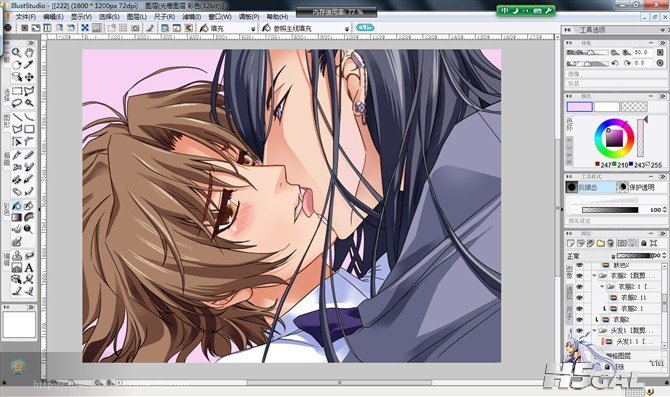Select the pink foreground color swatch
The height and width of the screenshot is (397, 670).
579,107
